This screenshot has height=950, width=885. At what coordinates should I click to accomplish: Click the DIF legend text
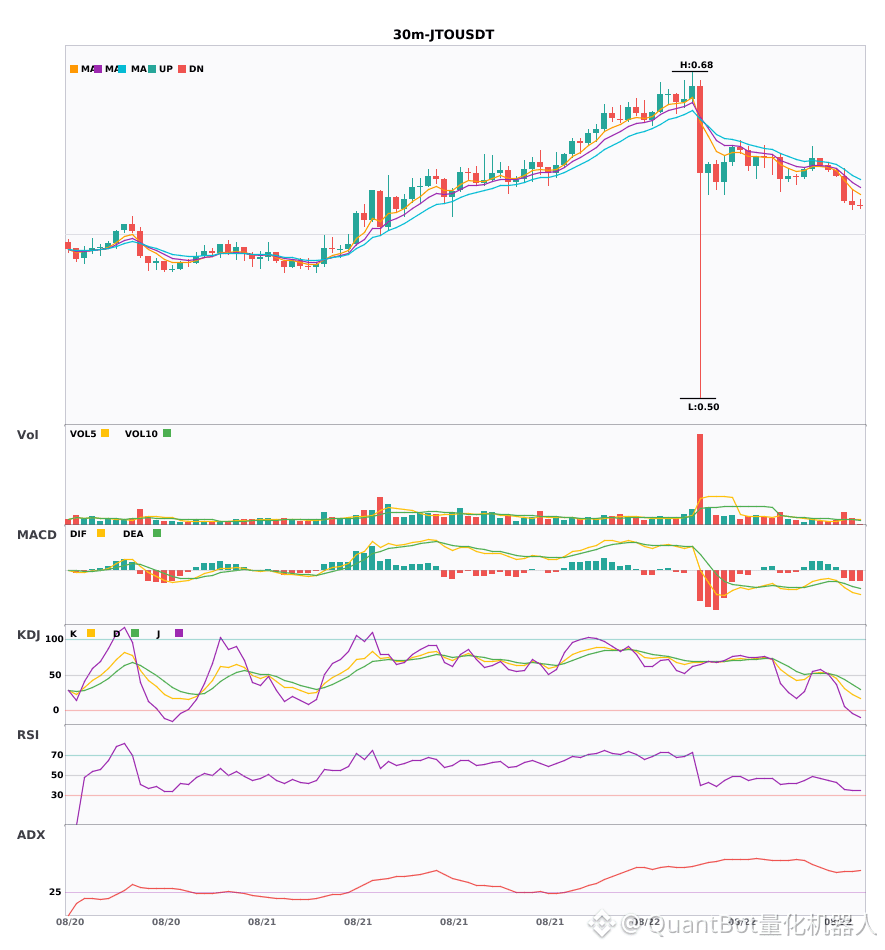(78, 534)
